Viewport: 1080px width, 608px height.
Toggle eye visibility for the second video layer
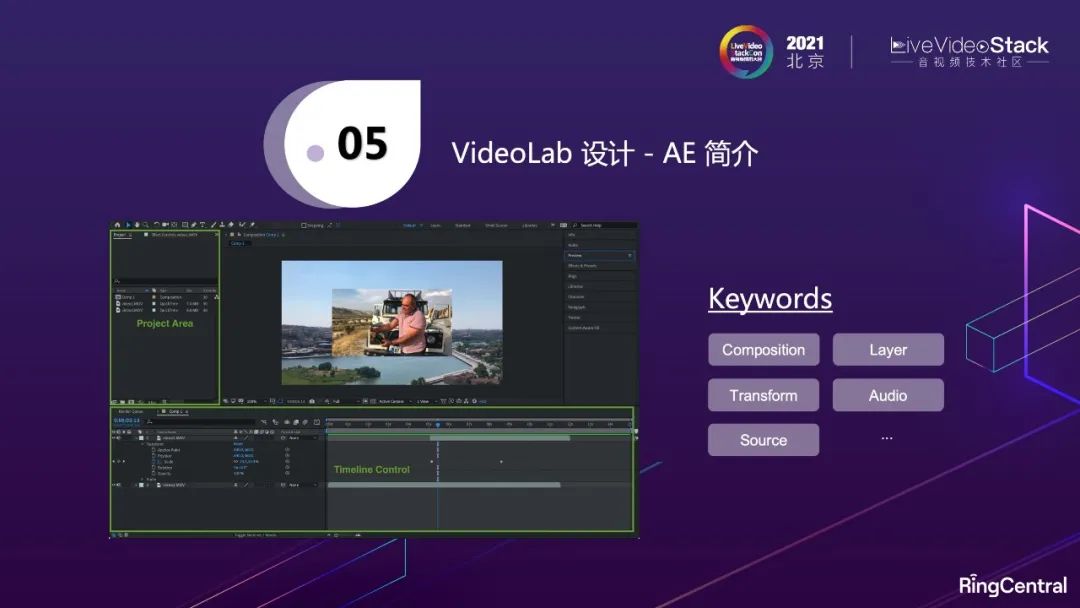tap(114, 485)
